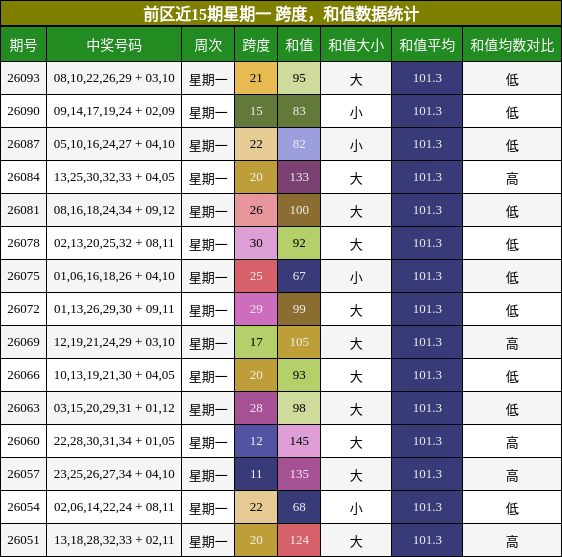Click winning numbers 23,25,26,27,34 + 04,10
This screenshot has width=562, height=557.
coord(114,474)
